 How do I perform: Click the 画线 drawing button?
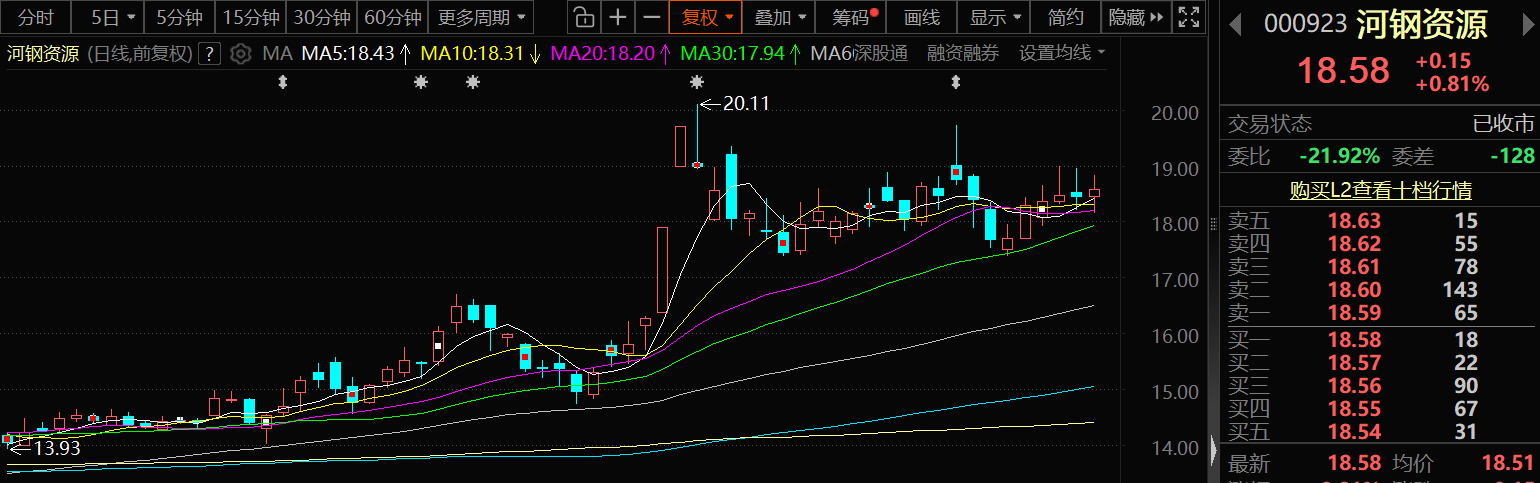921,17
